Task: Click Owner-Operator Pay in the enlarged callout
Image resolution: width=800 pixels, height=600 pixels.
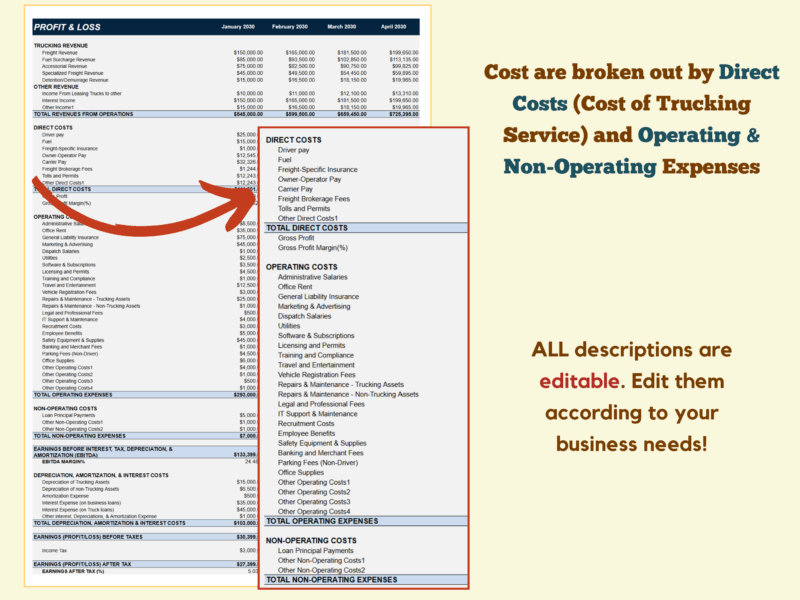Action: coord(309,179)
